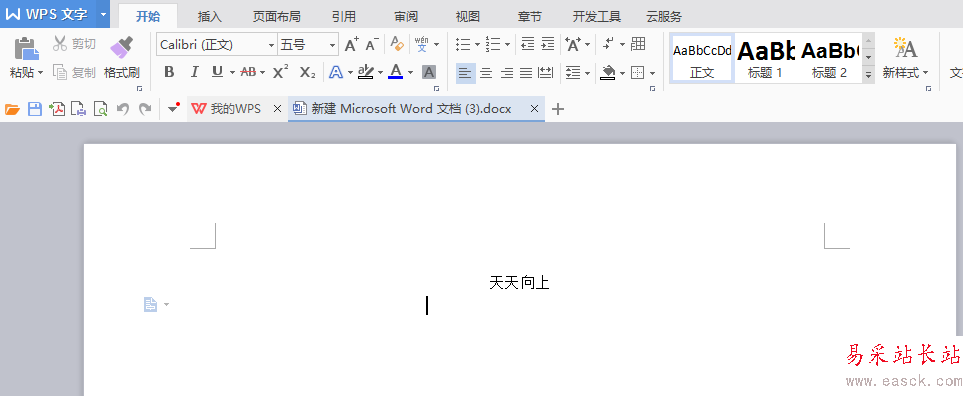Switch to the 开始 tab
The width and height of the screenshot is (963, 396).
pyautogui.click(x=148, y=17)
